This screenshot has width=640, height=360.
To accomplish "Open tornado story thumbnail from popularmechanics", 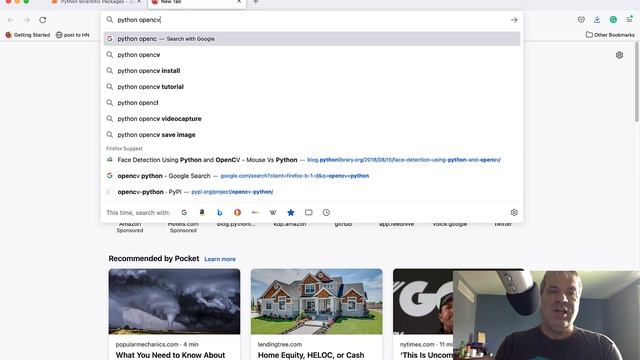I will click(174, 302).
